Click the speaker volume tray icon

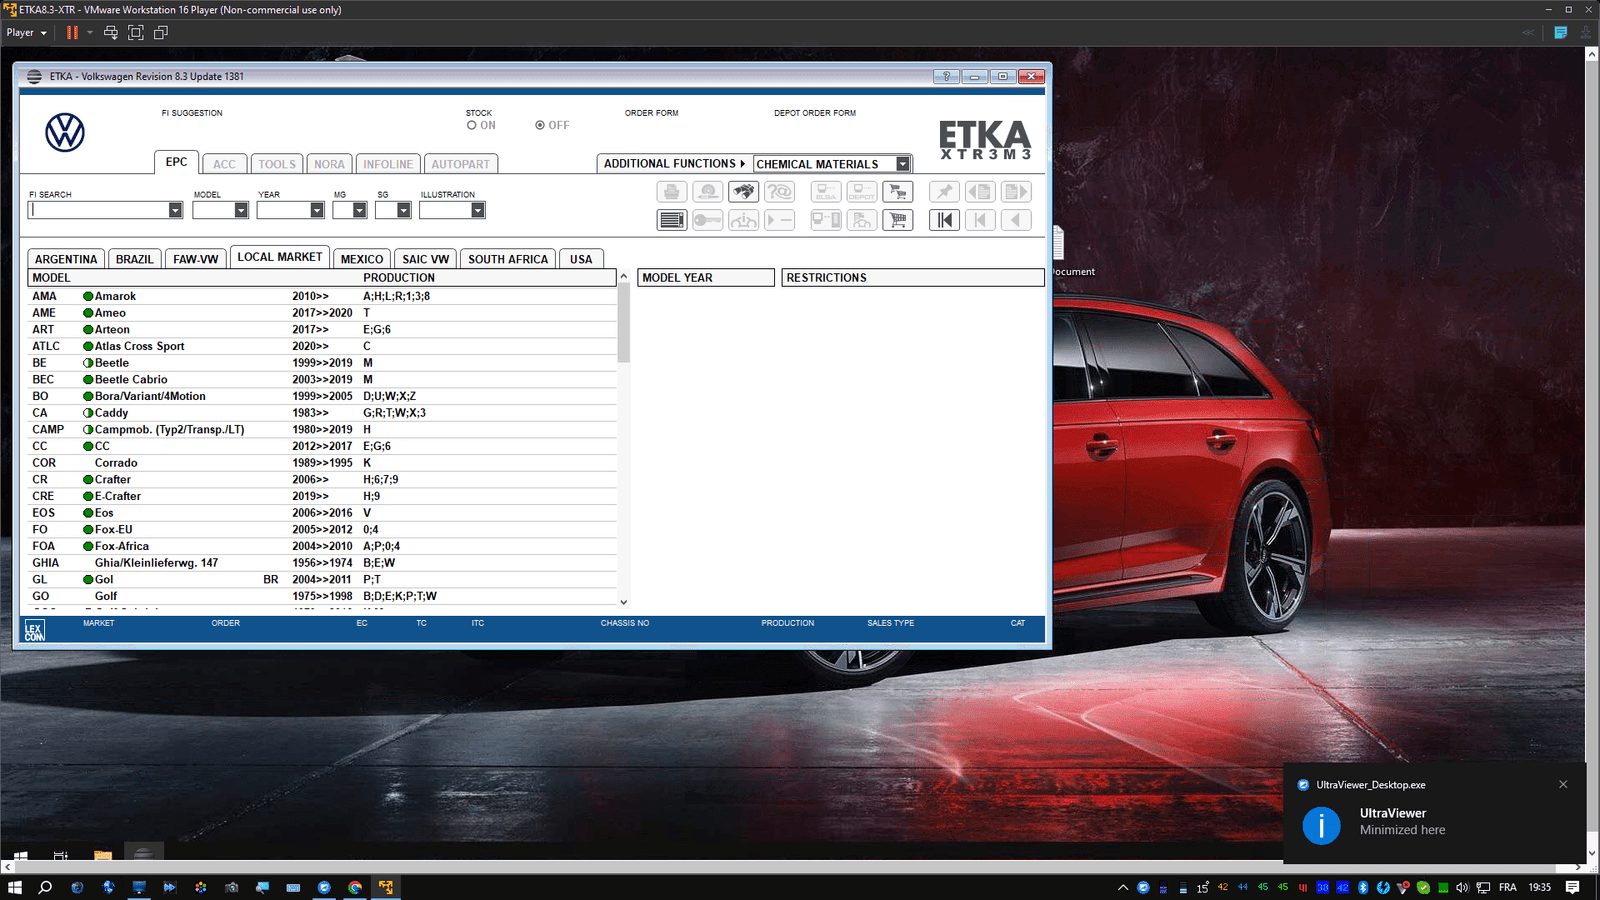tap(1462, 887)
